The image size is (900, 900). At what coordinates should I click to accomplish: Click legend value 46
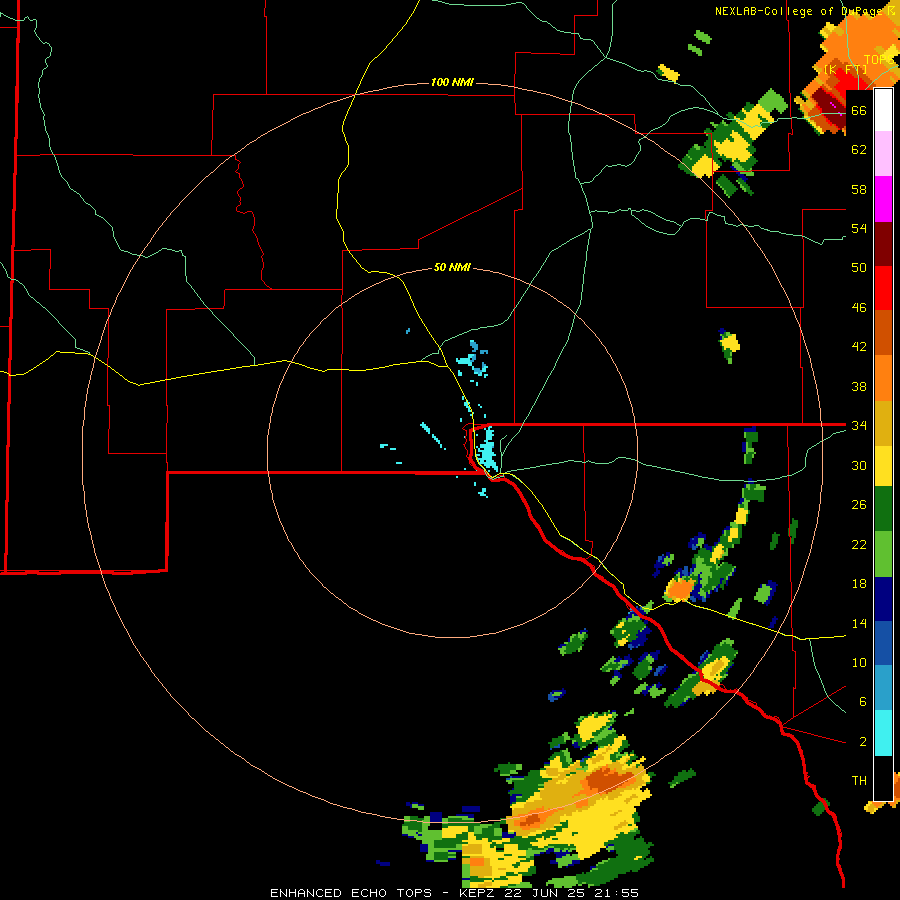click(859, 308)
